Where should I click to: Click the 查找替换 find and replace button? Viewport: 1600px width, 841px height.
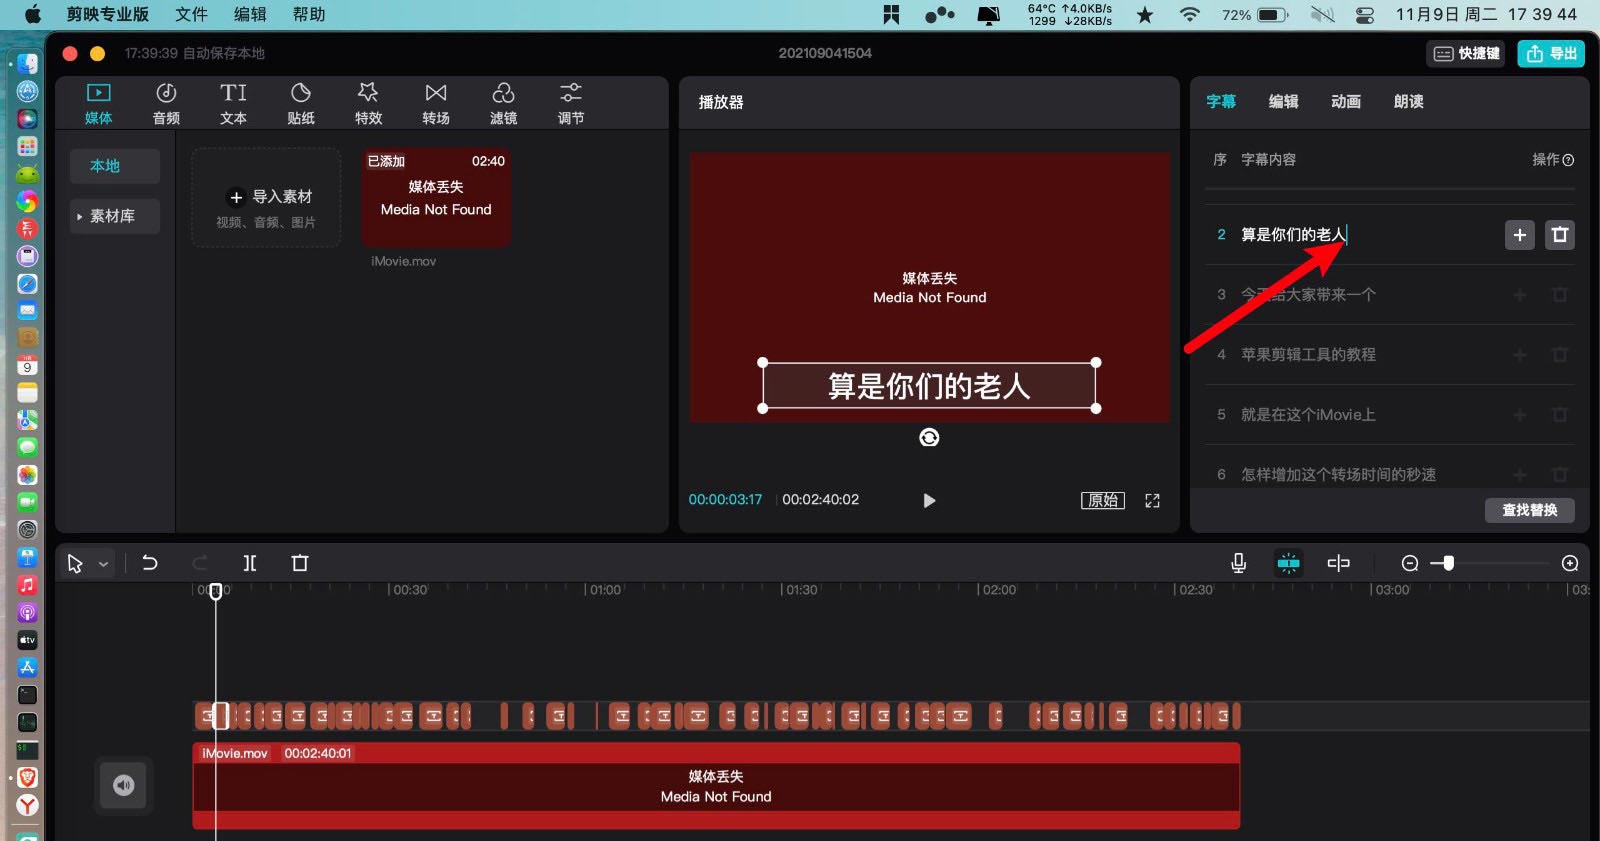tap(1529, 510)
